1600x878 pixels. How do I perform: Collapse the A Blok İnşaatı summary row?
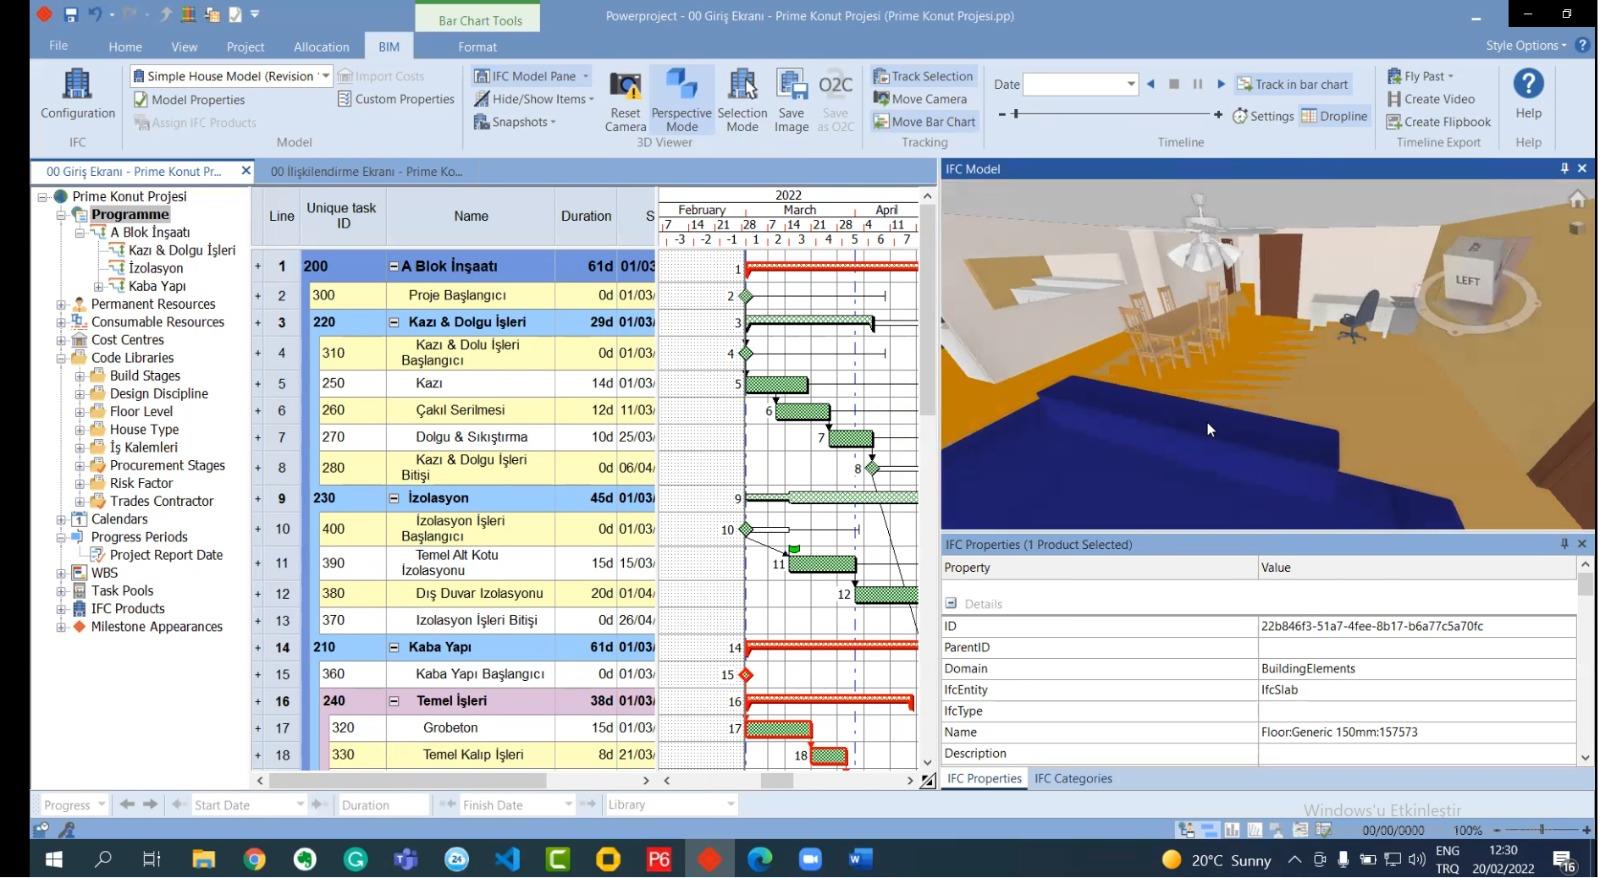click(394, 267)
